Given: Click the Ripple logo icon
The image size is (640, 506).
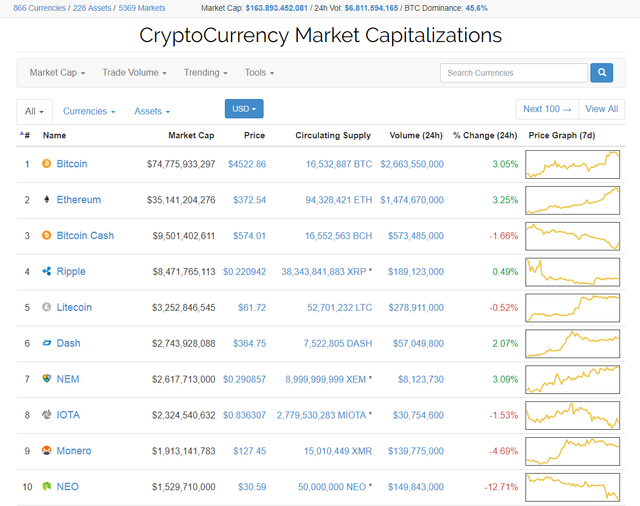Looking at the screenshot, I should pyautogui.click(x=47, y=271).
